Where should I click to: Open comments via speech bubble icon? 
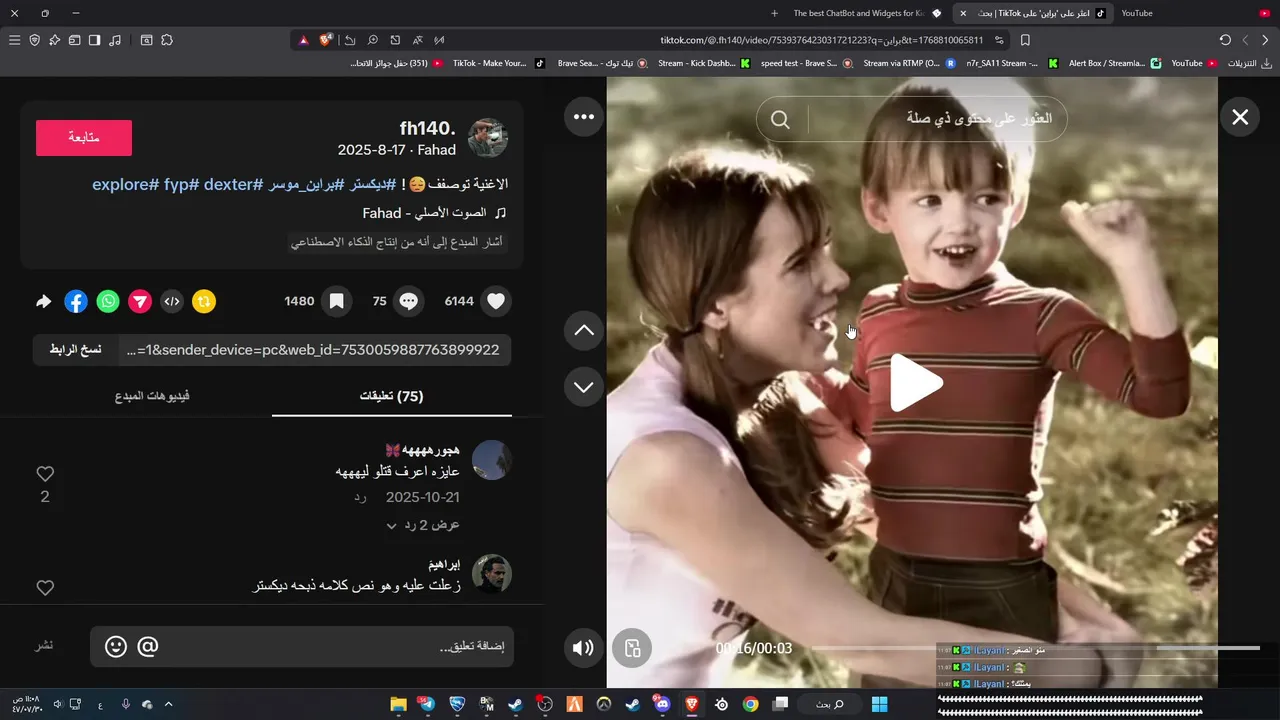click(x=409, y=301)
